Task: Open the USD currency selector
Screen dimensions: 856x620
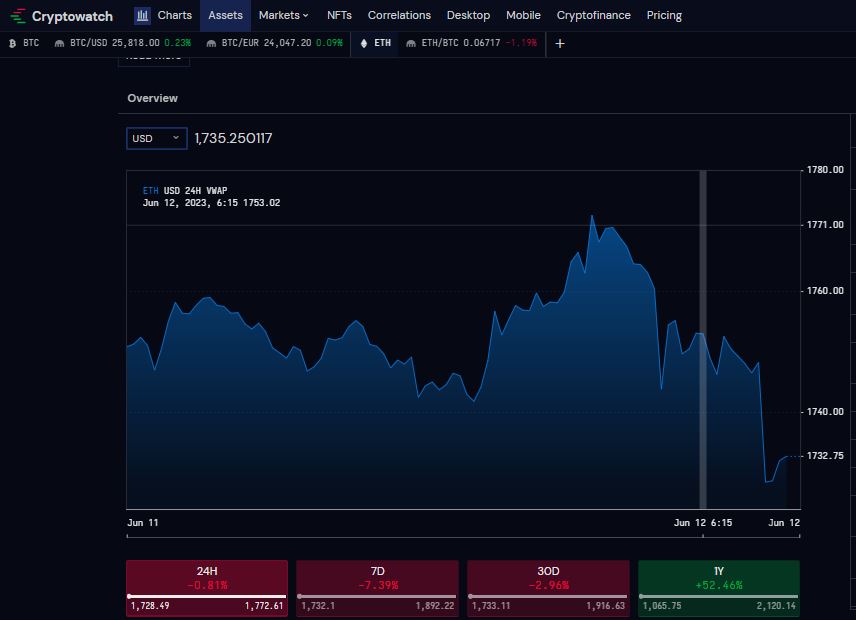Action: 157,138
